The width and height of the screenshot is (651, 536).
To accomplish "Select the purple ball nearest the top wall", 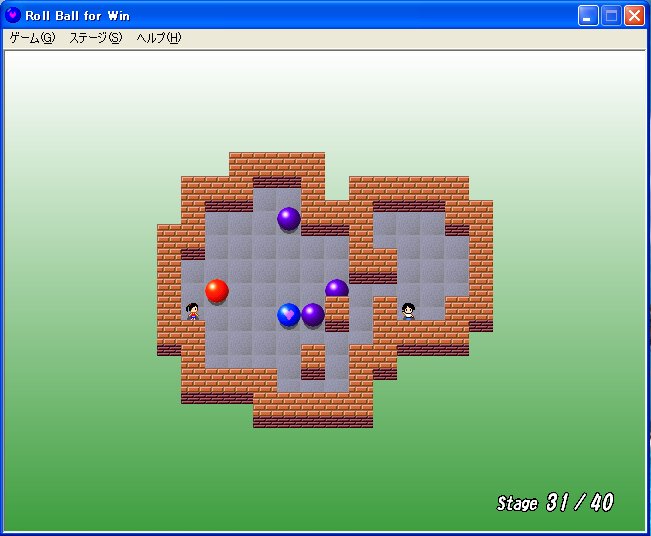I will coord(289,219).
